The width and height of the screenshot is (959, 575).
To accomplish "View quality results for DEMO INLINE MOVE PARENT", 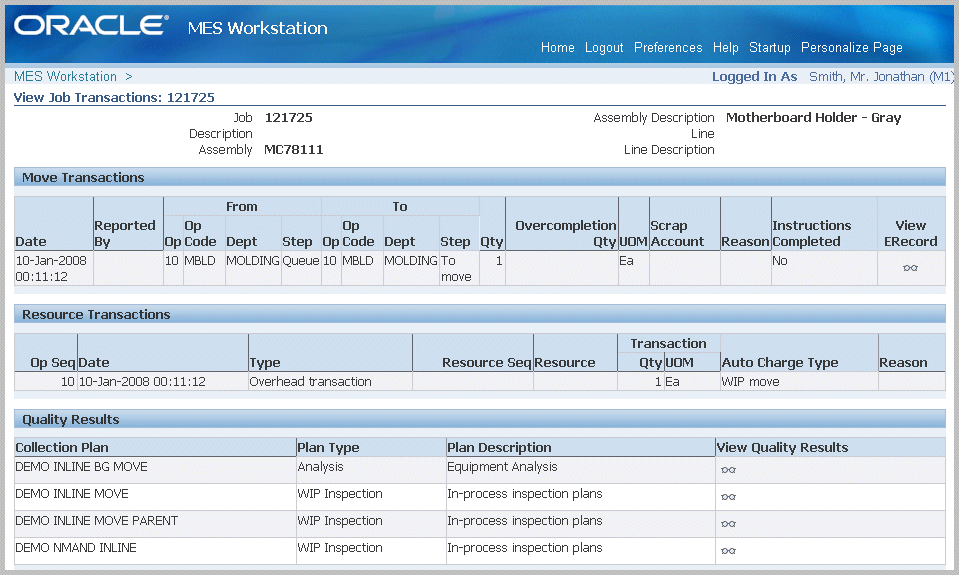I will (728, 524).
